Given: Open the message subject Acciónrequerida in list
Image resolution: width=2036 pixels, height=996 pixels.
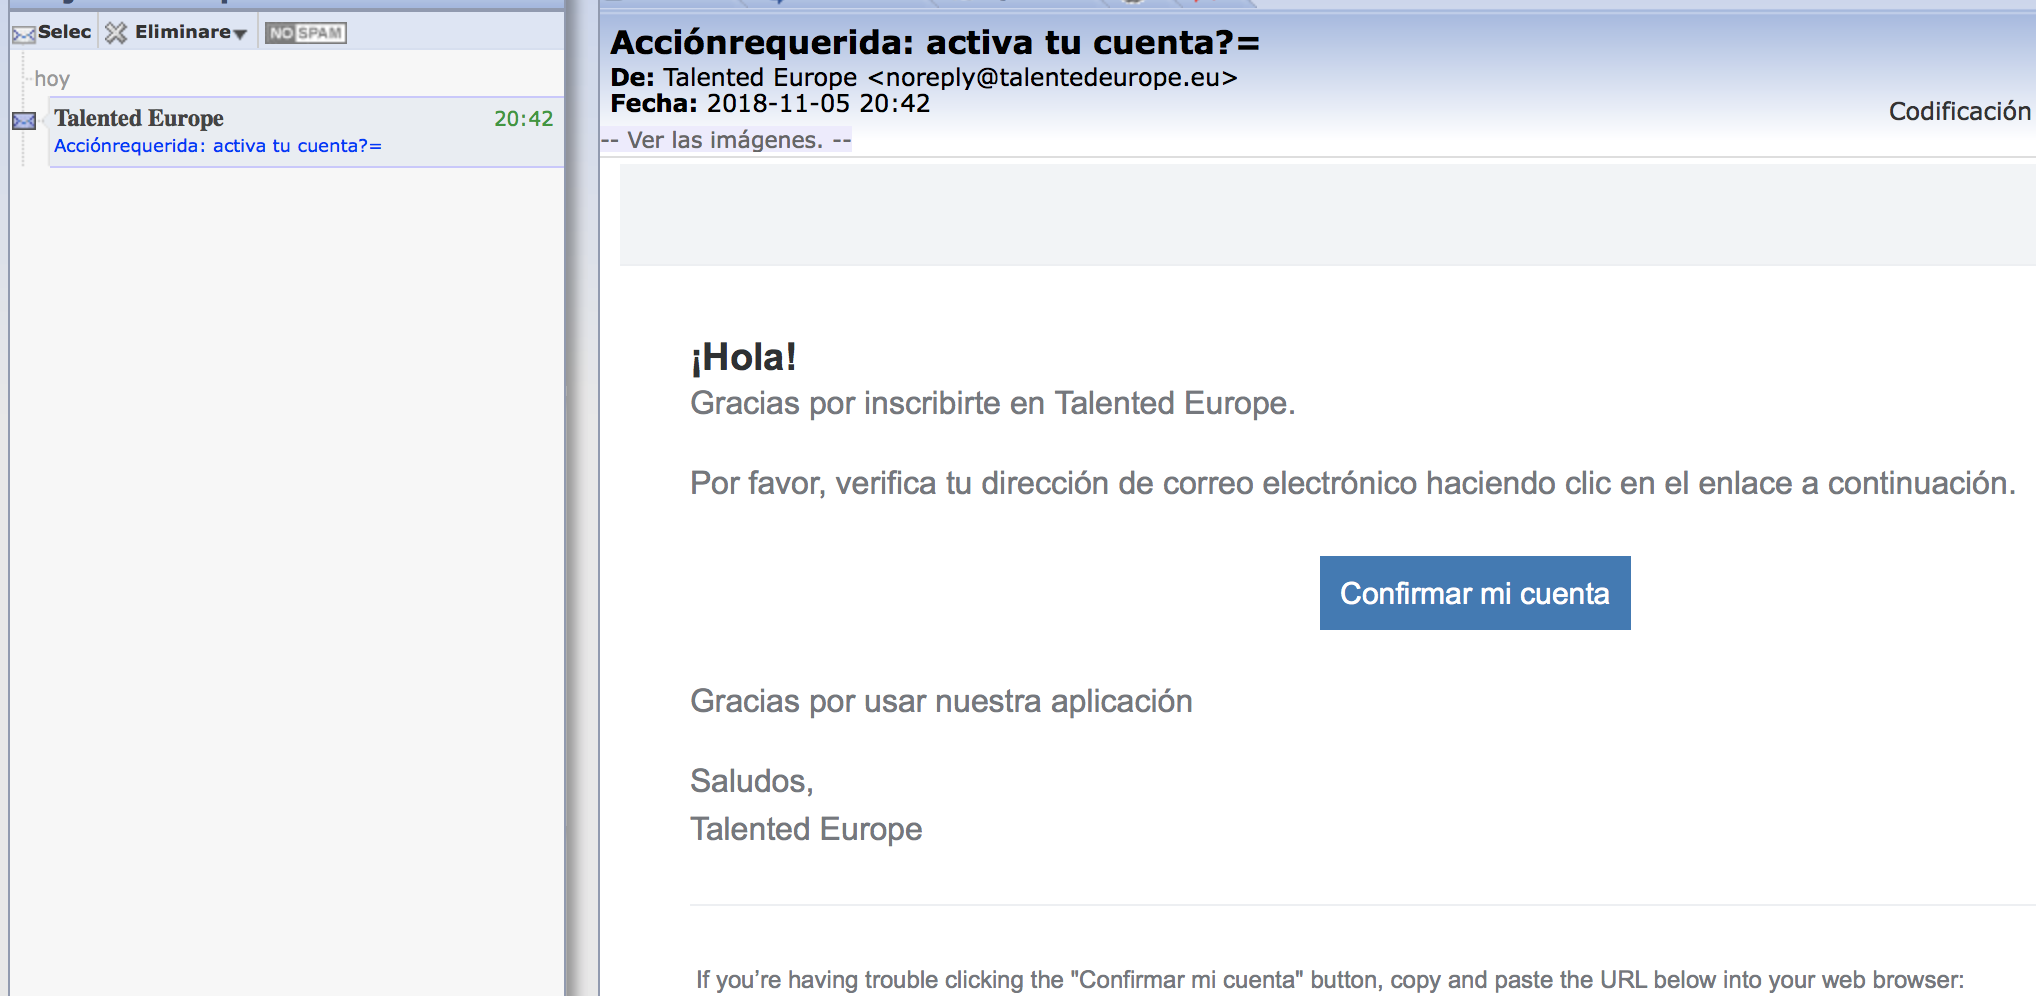Looking at the screenshot, I should tap(218, 146).
